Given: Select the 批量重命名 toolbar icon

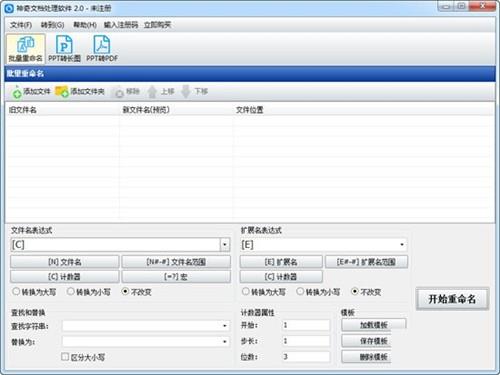Looking at the screenshot, I should (x=25, y=49).
